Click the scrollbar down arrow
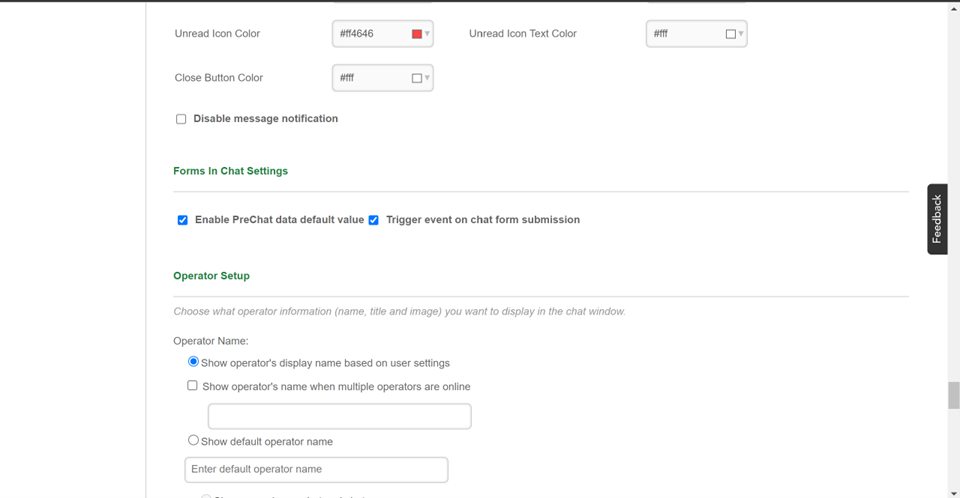The width and height of the screenshot is (960, 498). pos(954,491)
